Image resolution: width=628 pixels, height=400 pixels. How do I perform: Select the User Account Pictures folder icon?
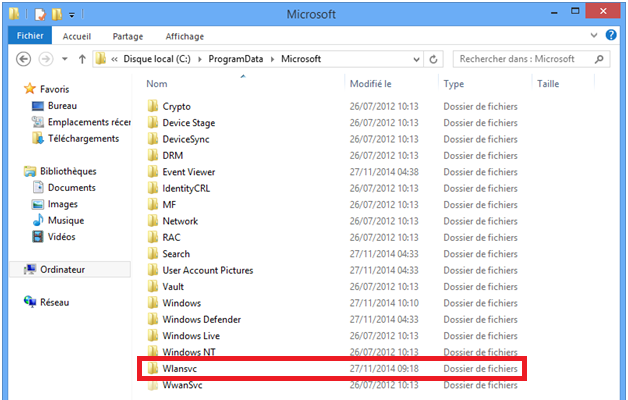pos(153,270)
